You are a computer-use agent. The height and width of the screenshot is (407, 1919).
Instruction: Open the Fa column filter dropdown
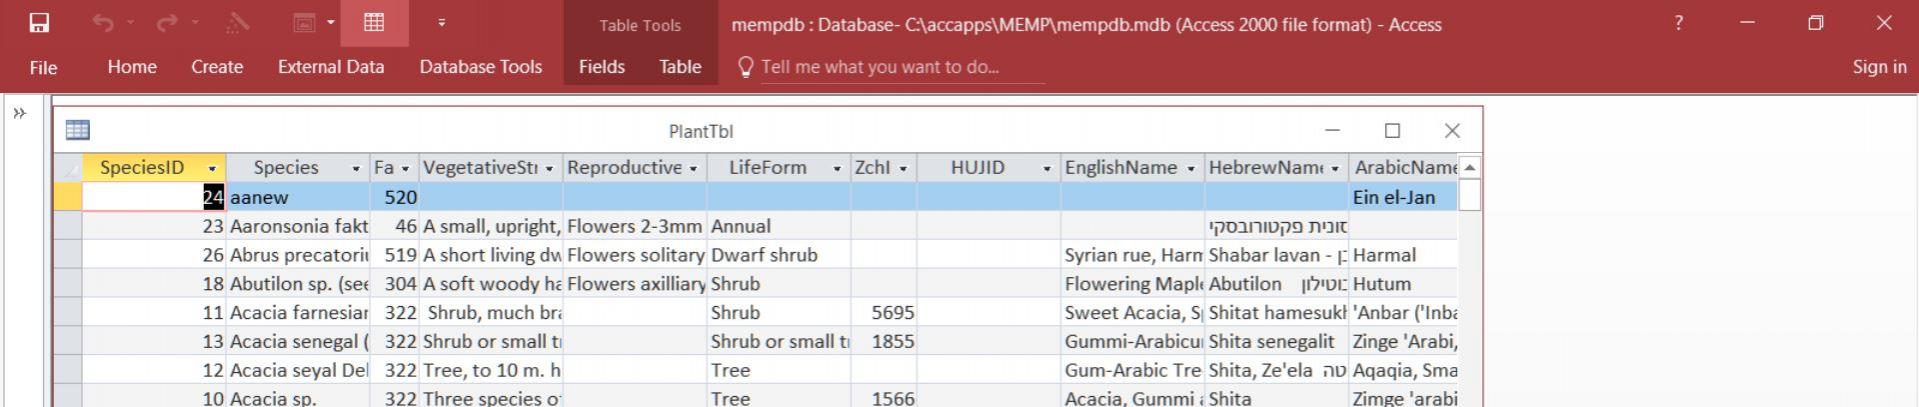coord(405,168)
